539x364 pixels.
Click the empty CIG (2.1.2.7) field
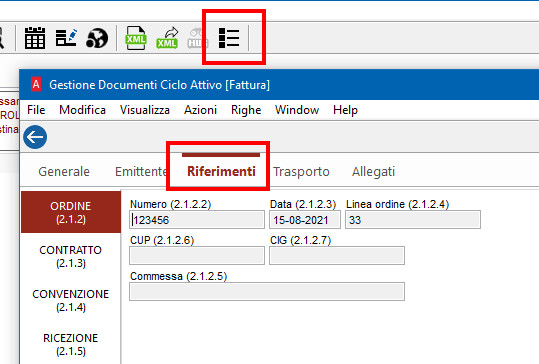[337, 256]
